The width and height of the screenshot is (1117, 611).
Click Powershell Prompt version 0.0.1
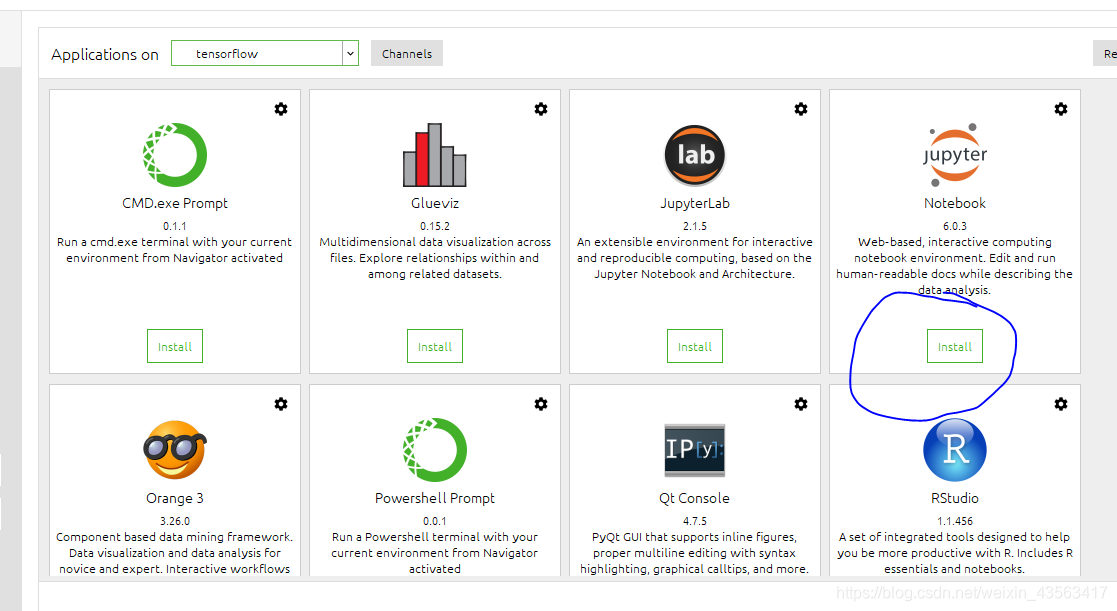coord(435,521)
